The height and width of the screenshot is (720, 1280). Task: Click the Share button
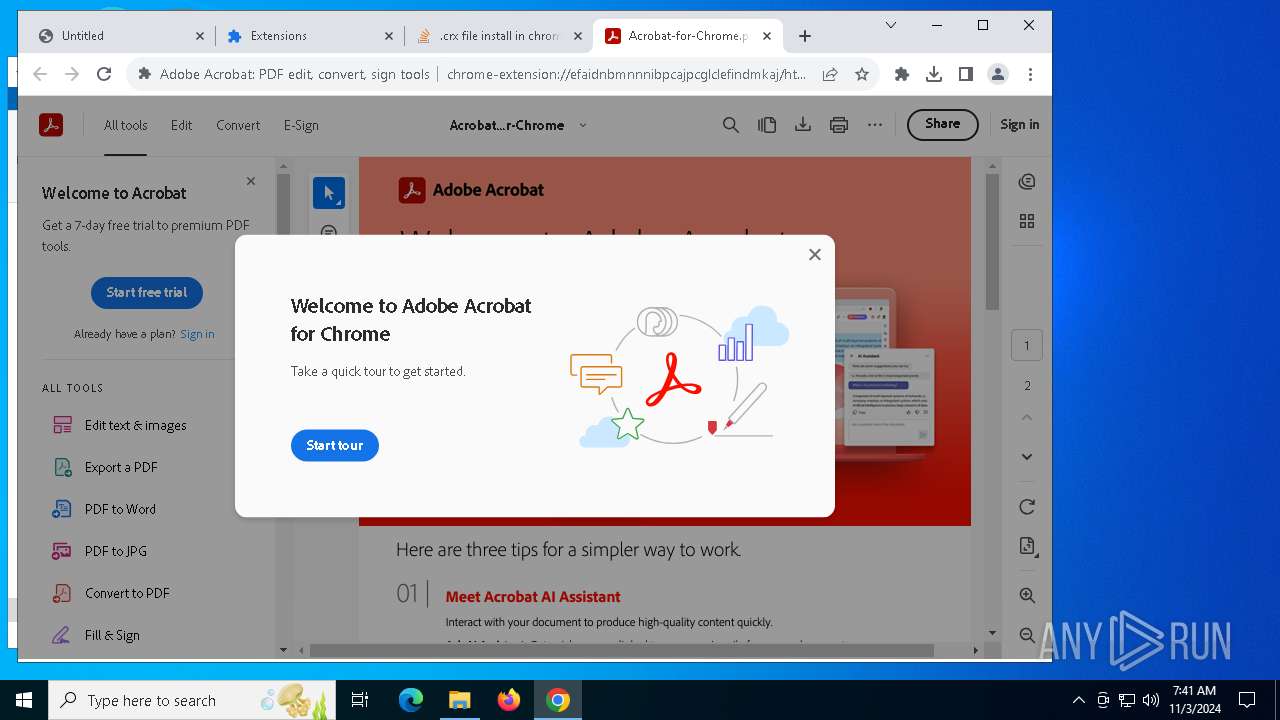[x=943, y=124]
